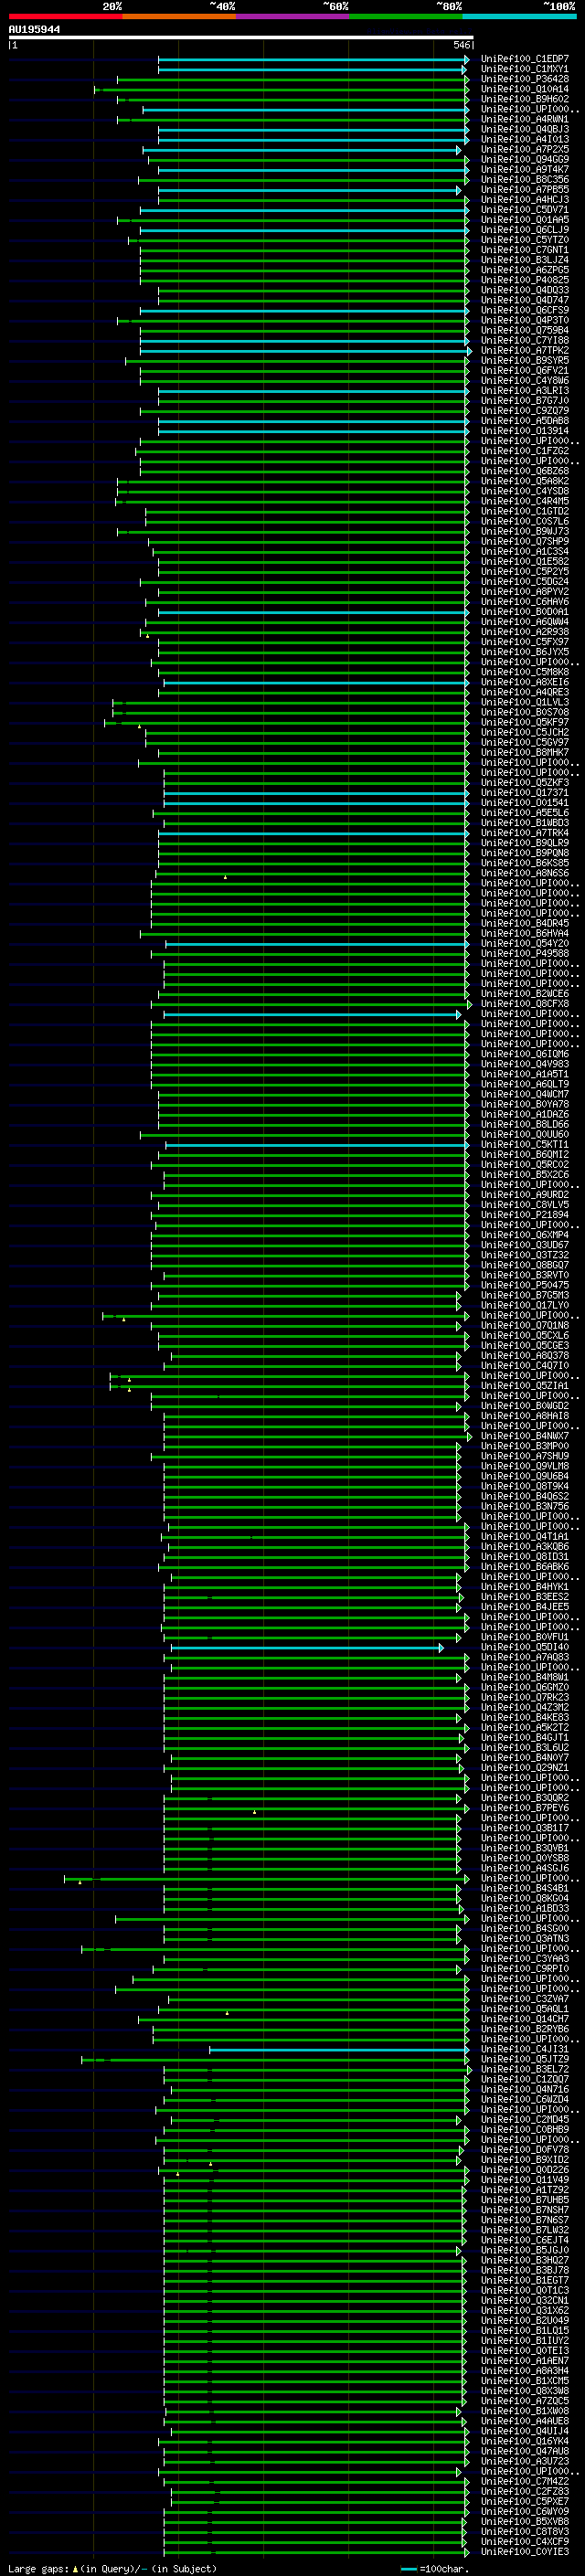
Task: Open hit UniRef100_A7TPK2
Action: pos(524,350)
